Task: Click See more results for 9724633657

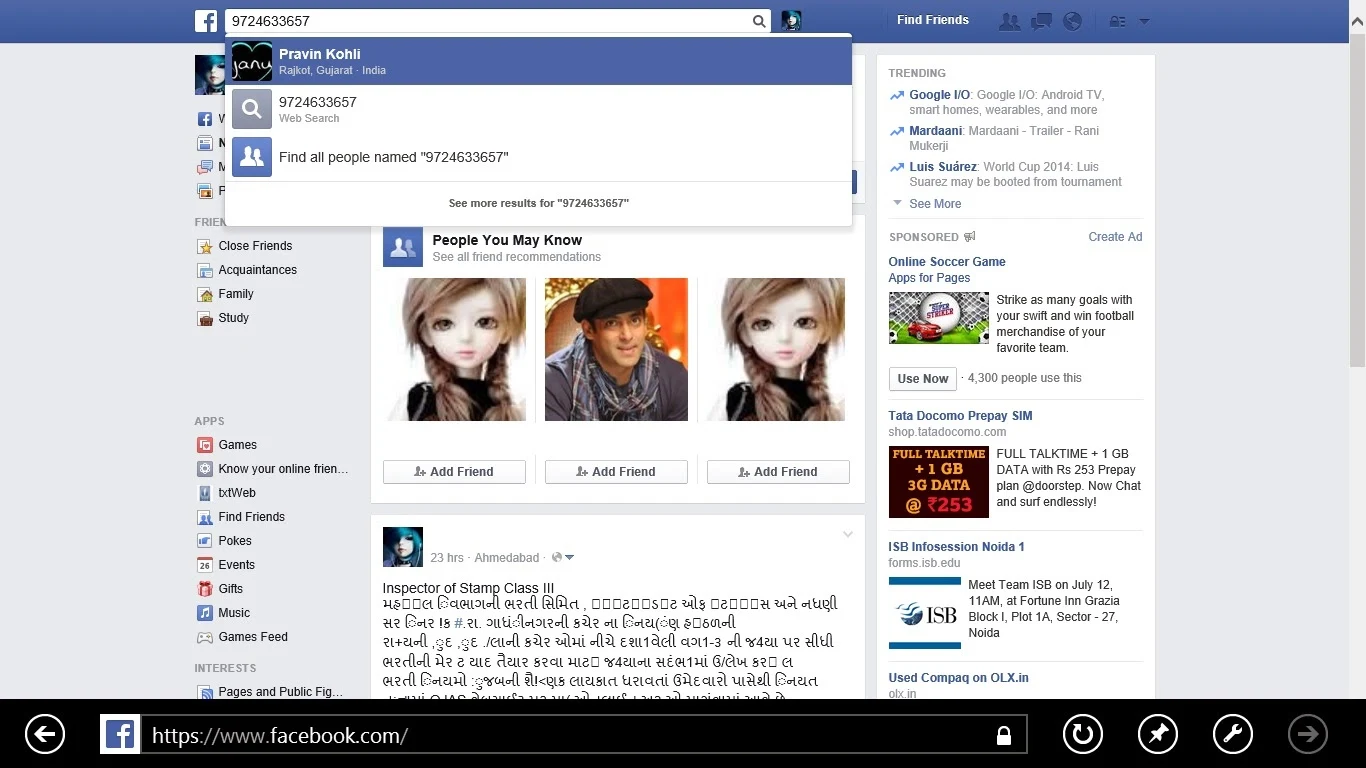Action: coord(539,203)
